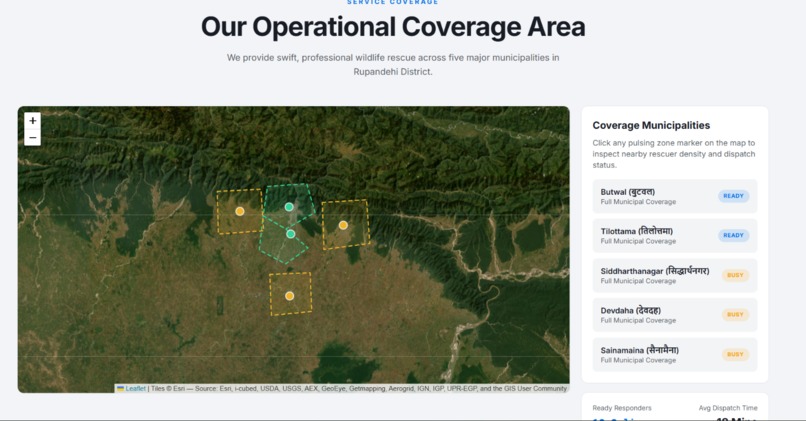Select the Butwal municipality card
This screenshot has width=806, height=421.
pyautogui.click(x=674, y=196)
